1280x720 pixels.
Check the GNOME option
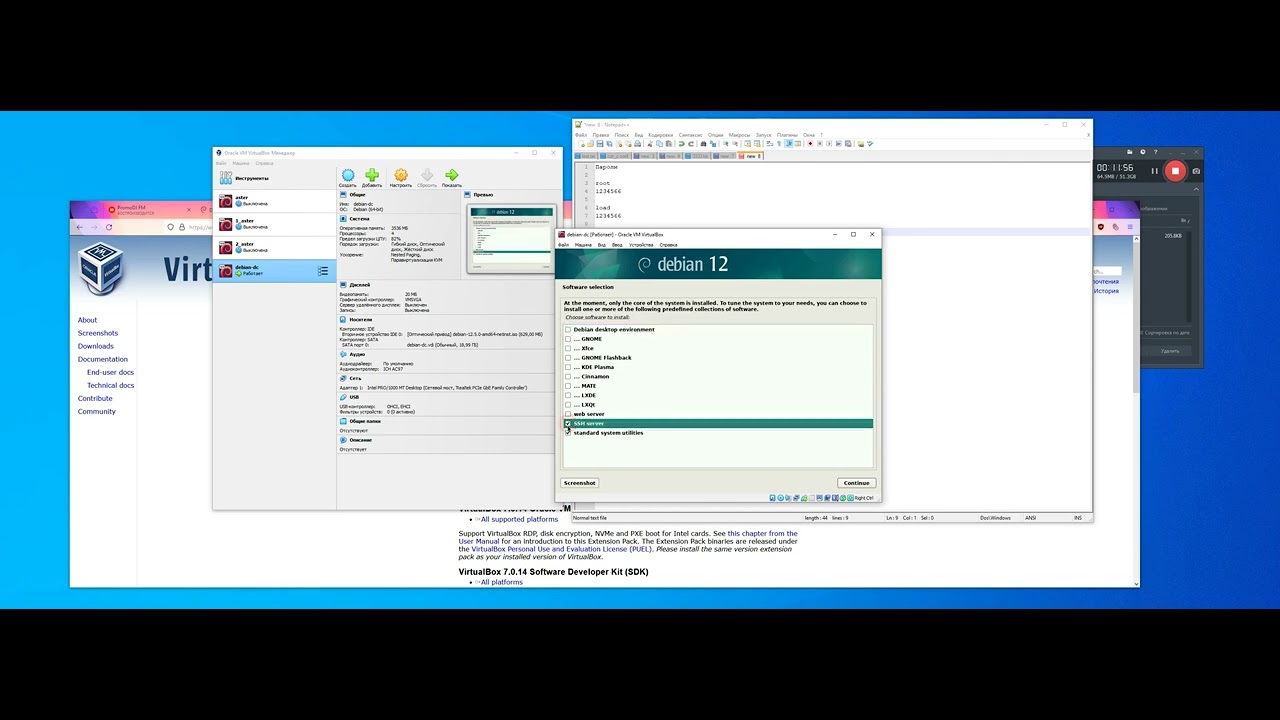568,339
